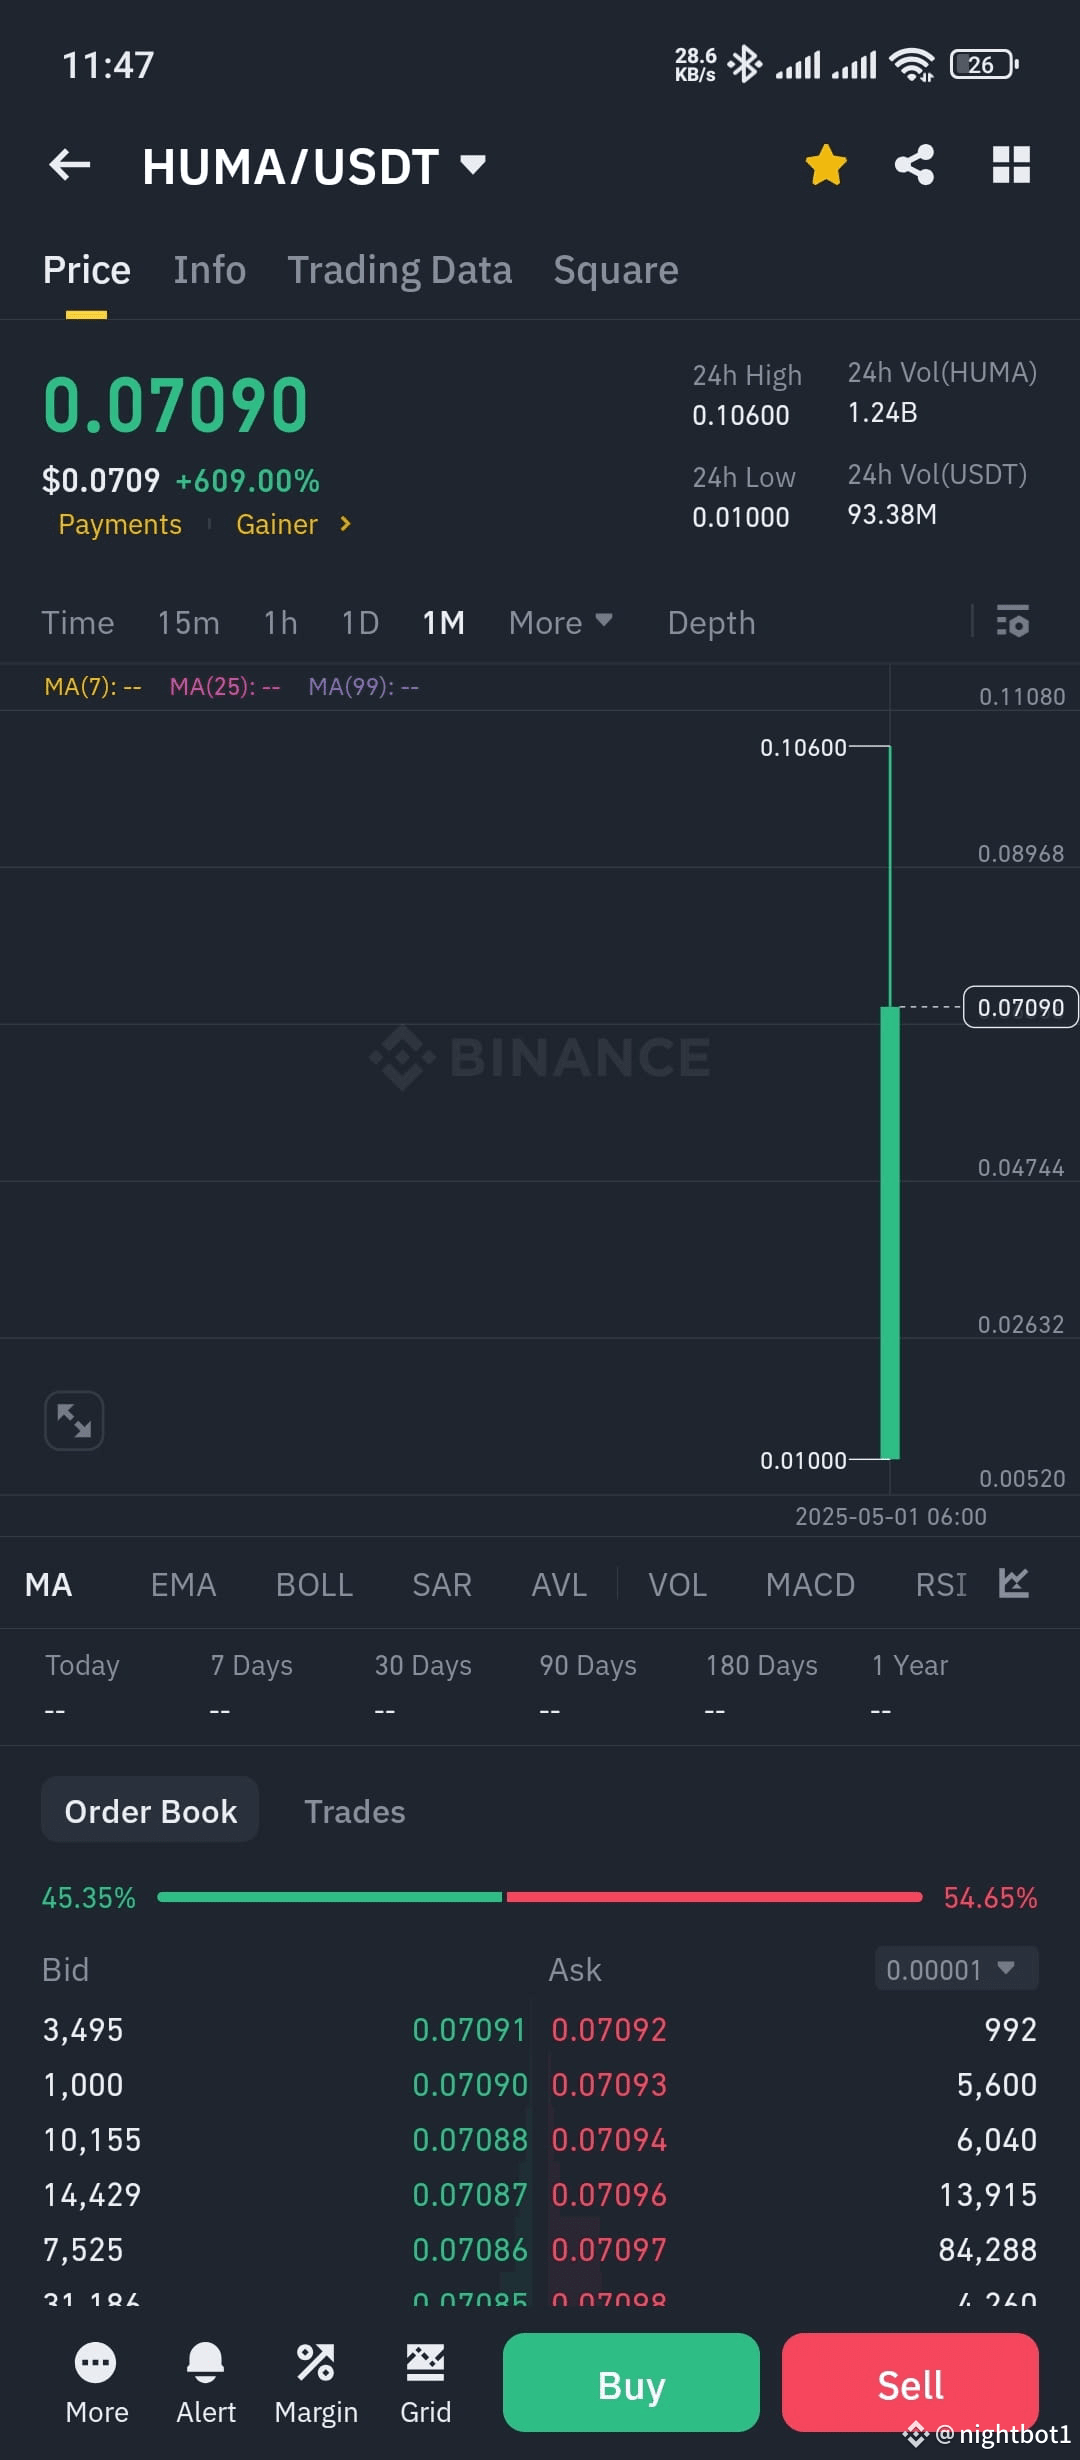Tap the green Buy button
The height and width of the screenshot is (2460, 1080).
pyautogui.click(x=631, y=2383)
